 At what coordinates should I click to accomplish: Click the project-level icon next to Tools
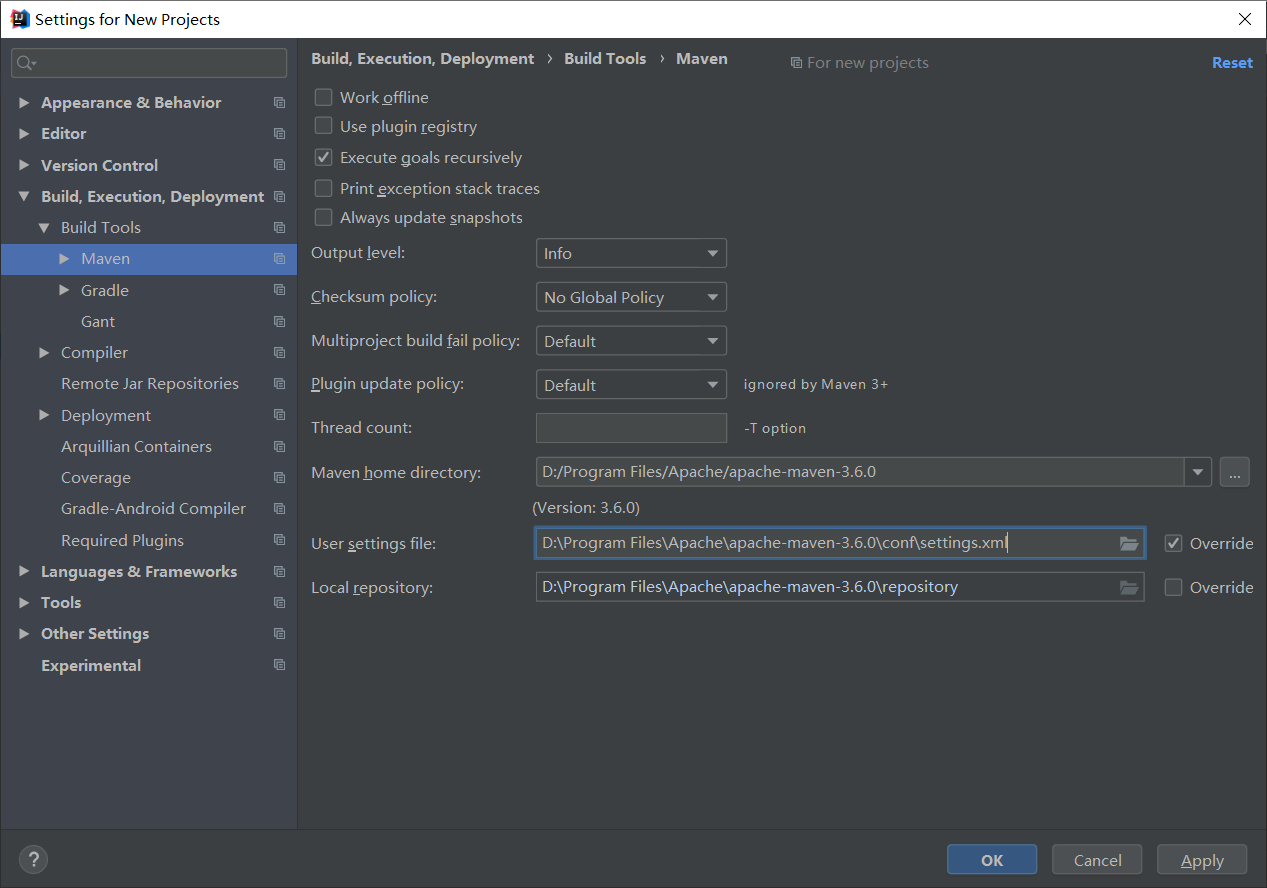279,603
